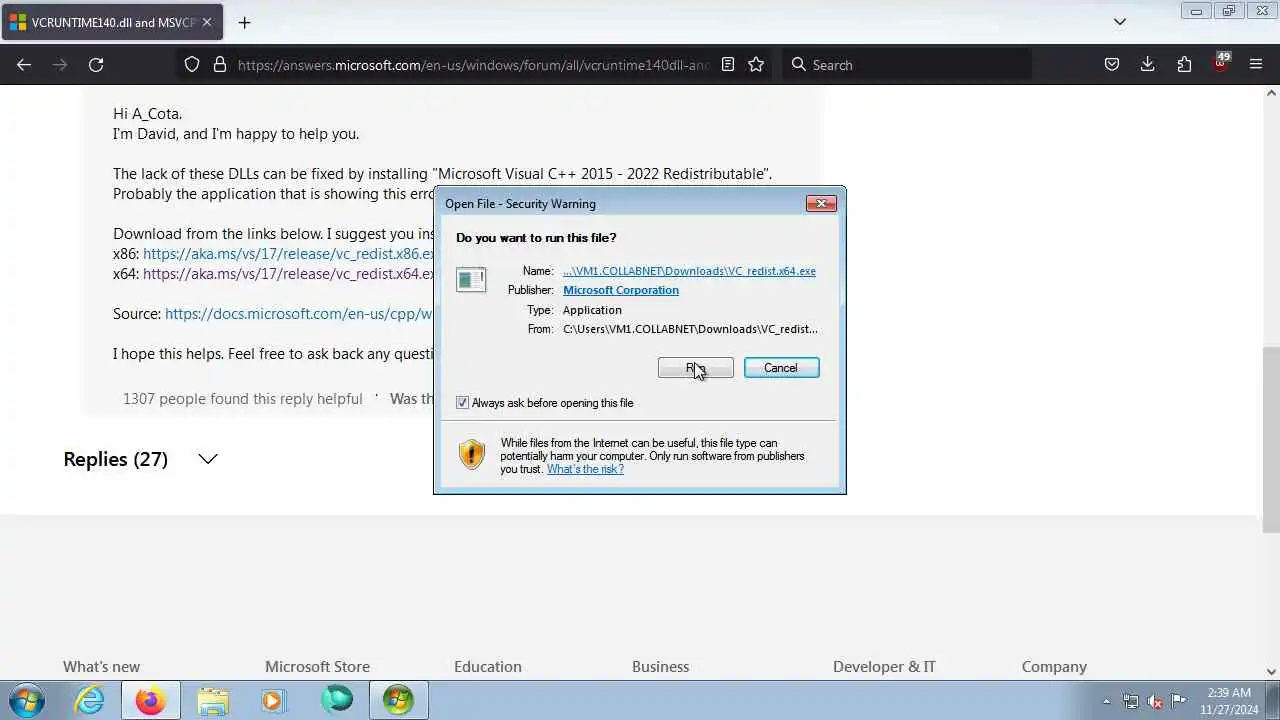
Task: Click the Windows flag taskbar app icon
Action: click(x=398, y=700)
